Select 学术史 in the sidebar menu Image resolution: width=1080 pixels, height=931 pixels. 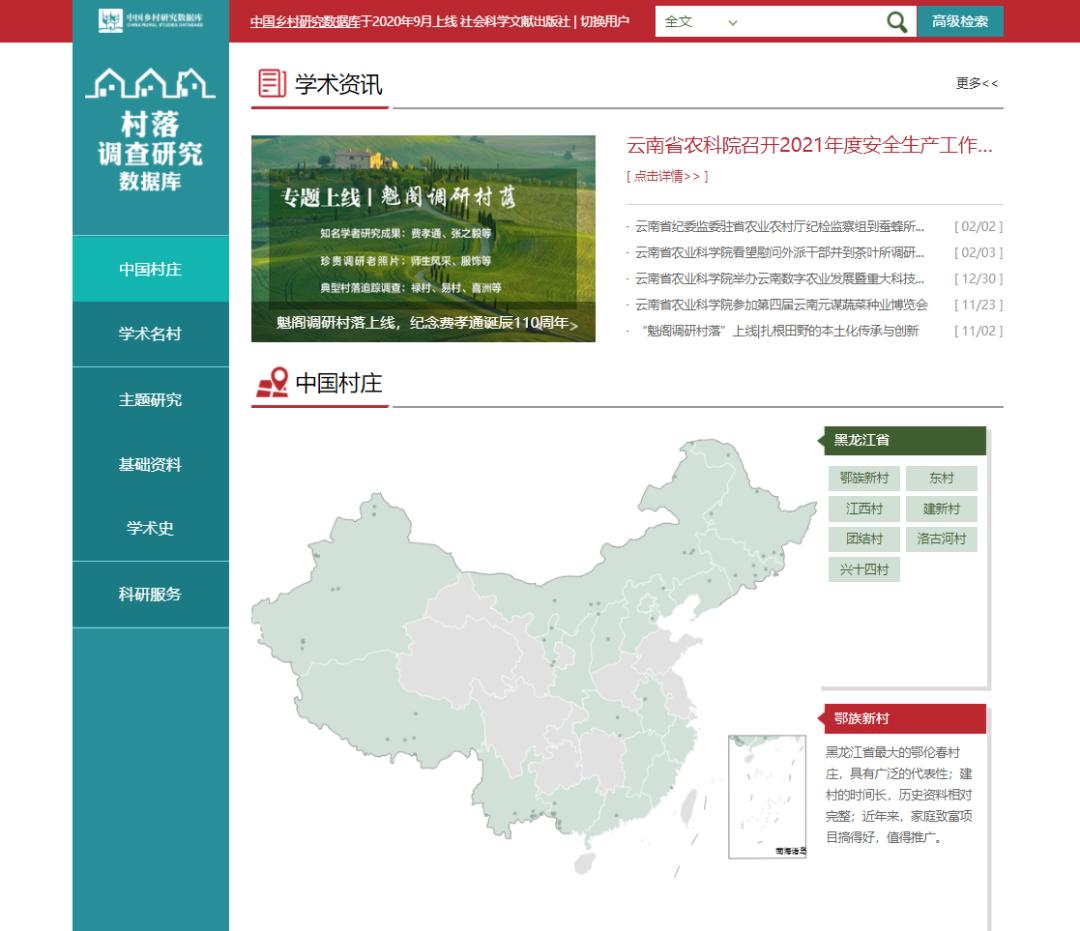150,528
